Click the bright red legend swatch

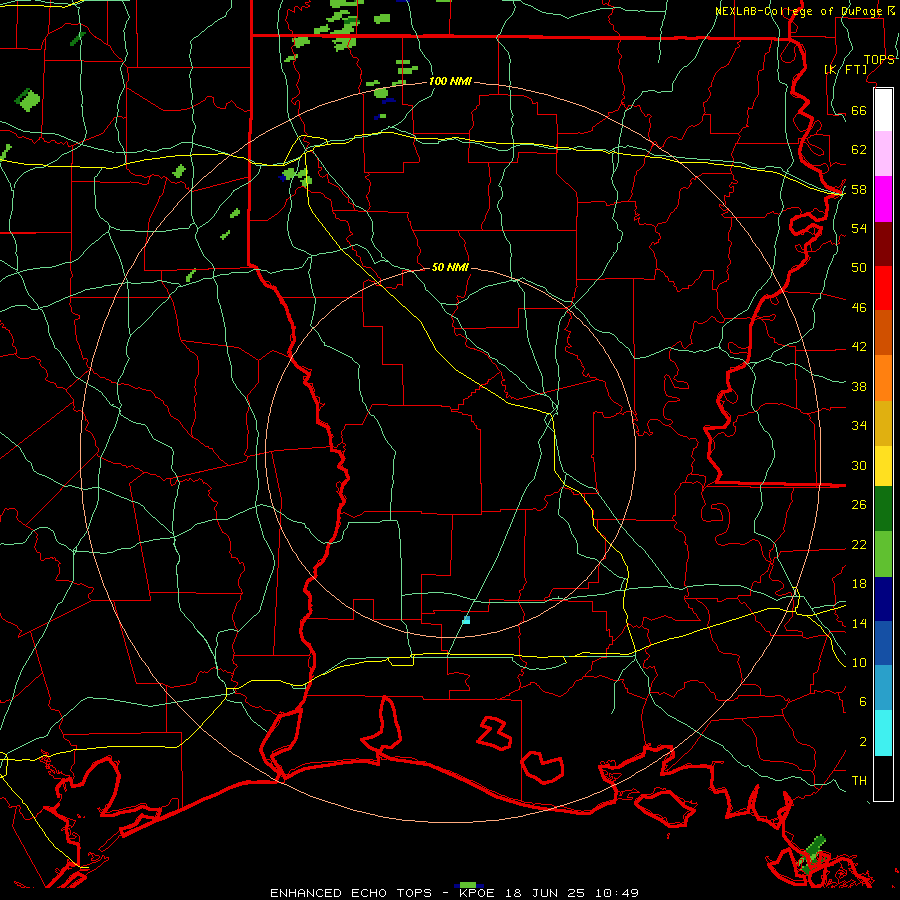pos(883,288)
